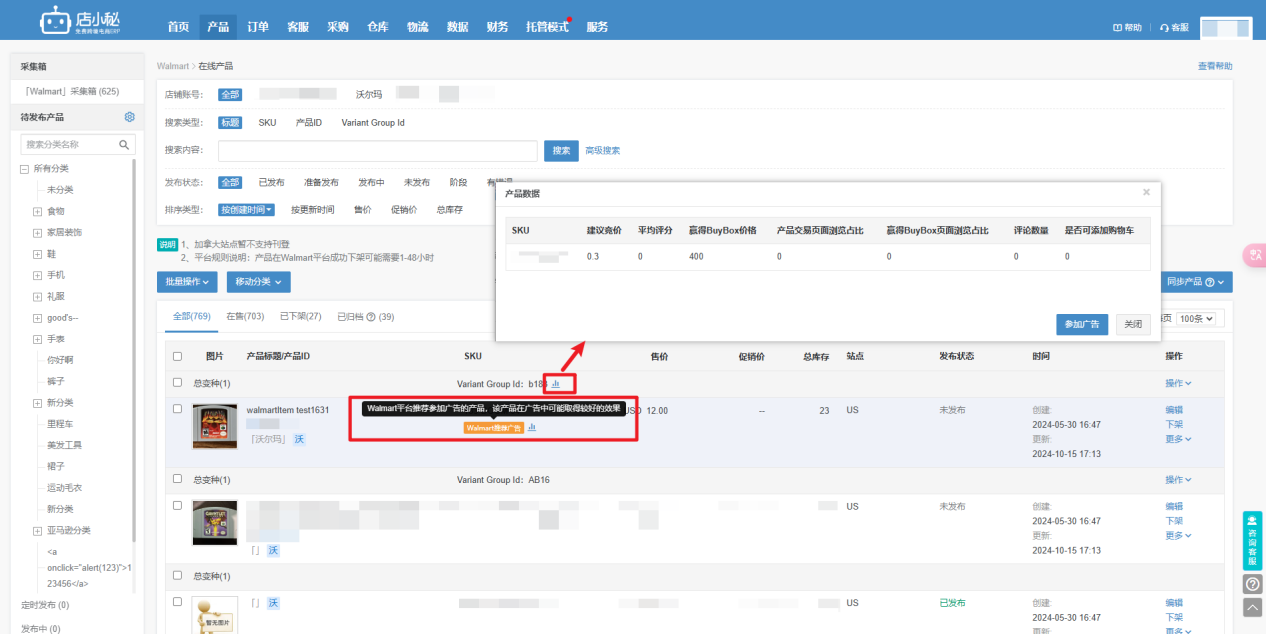Click the 搜索内容 text input field
The image size is (1266, 634).
pos(378,151)
